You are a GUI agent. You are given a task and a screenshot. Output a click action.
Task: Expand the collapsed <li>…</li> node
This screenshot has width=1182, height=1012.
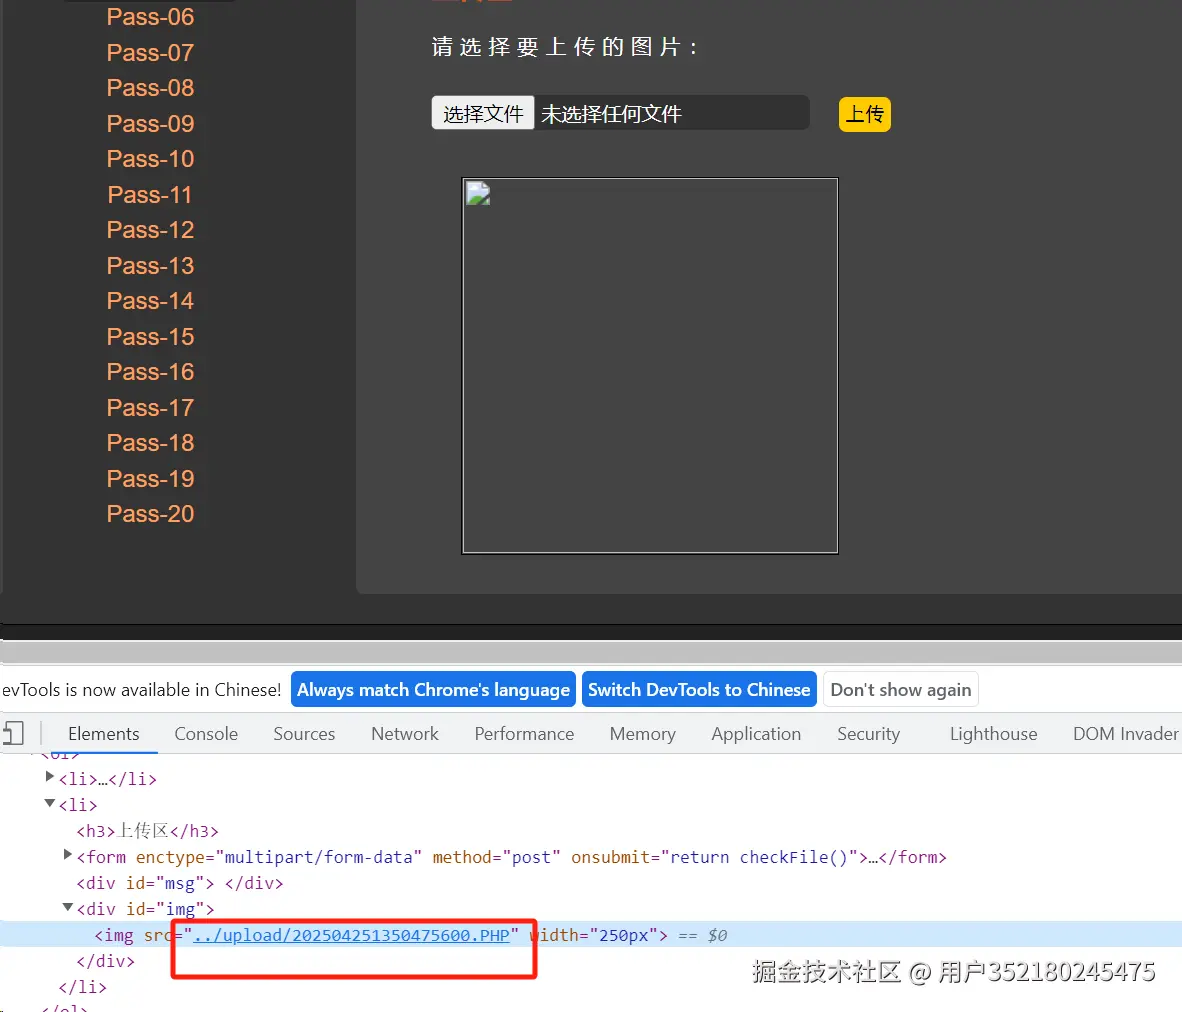(x=50, y=777)
